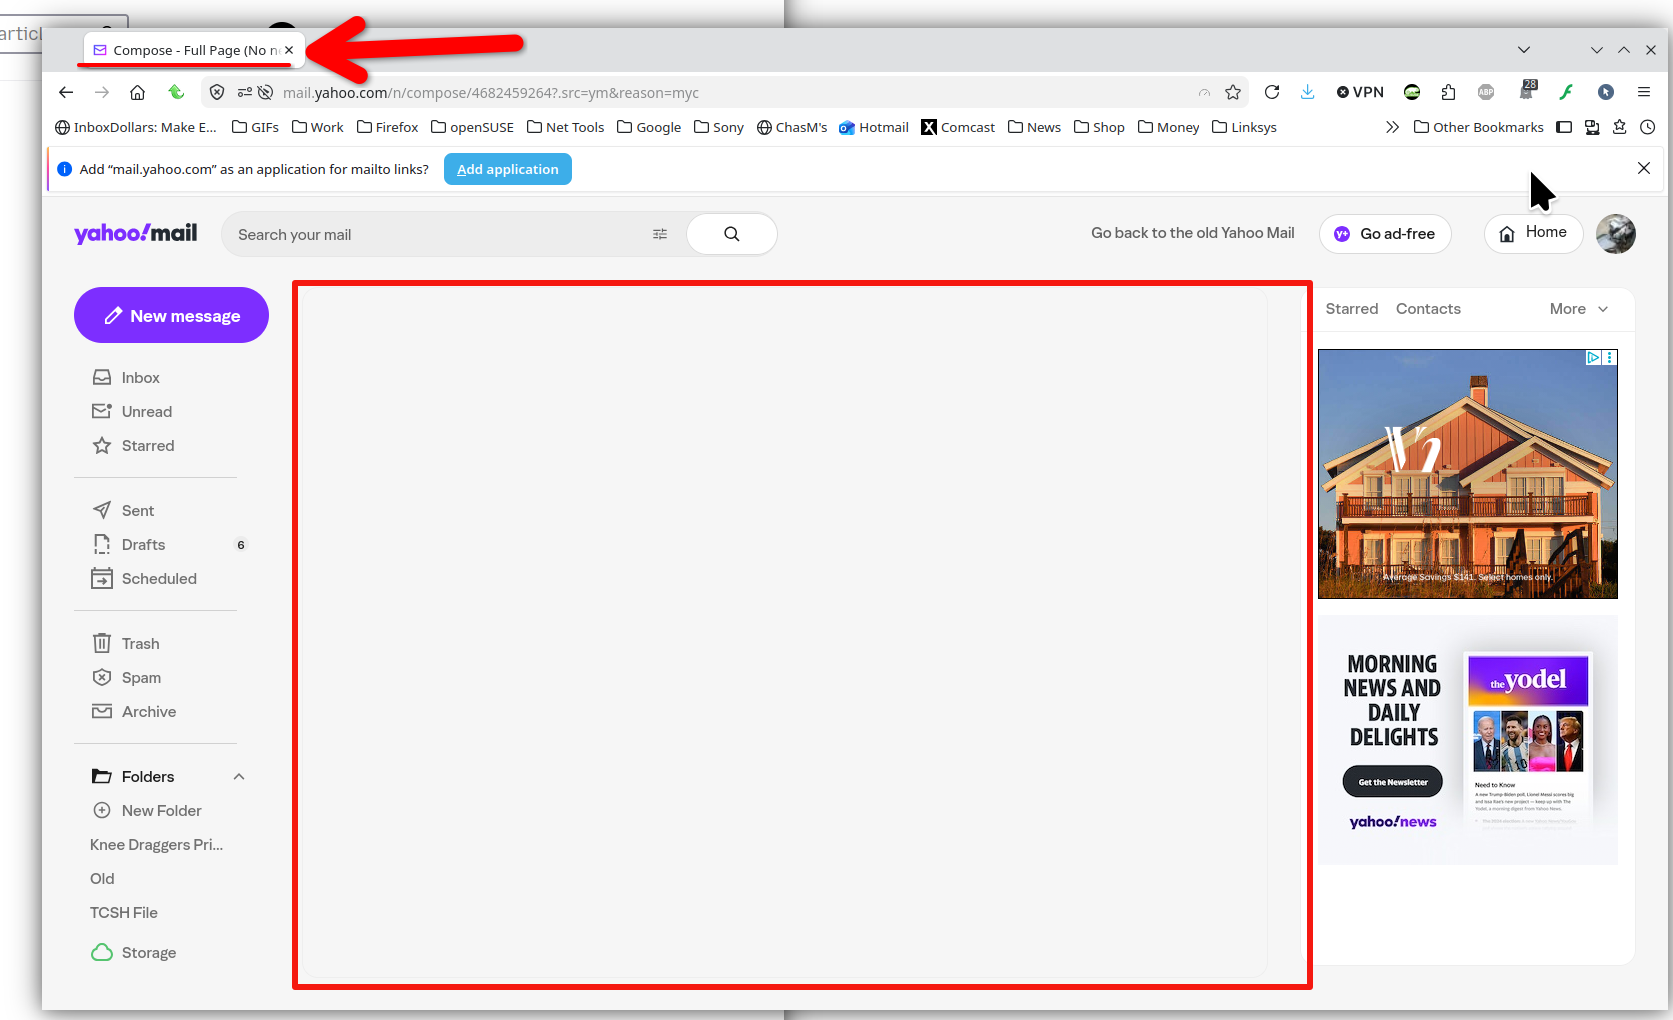
Task: Click Go back to the old Yahoo Mail
Action: 1193,233
